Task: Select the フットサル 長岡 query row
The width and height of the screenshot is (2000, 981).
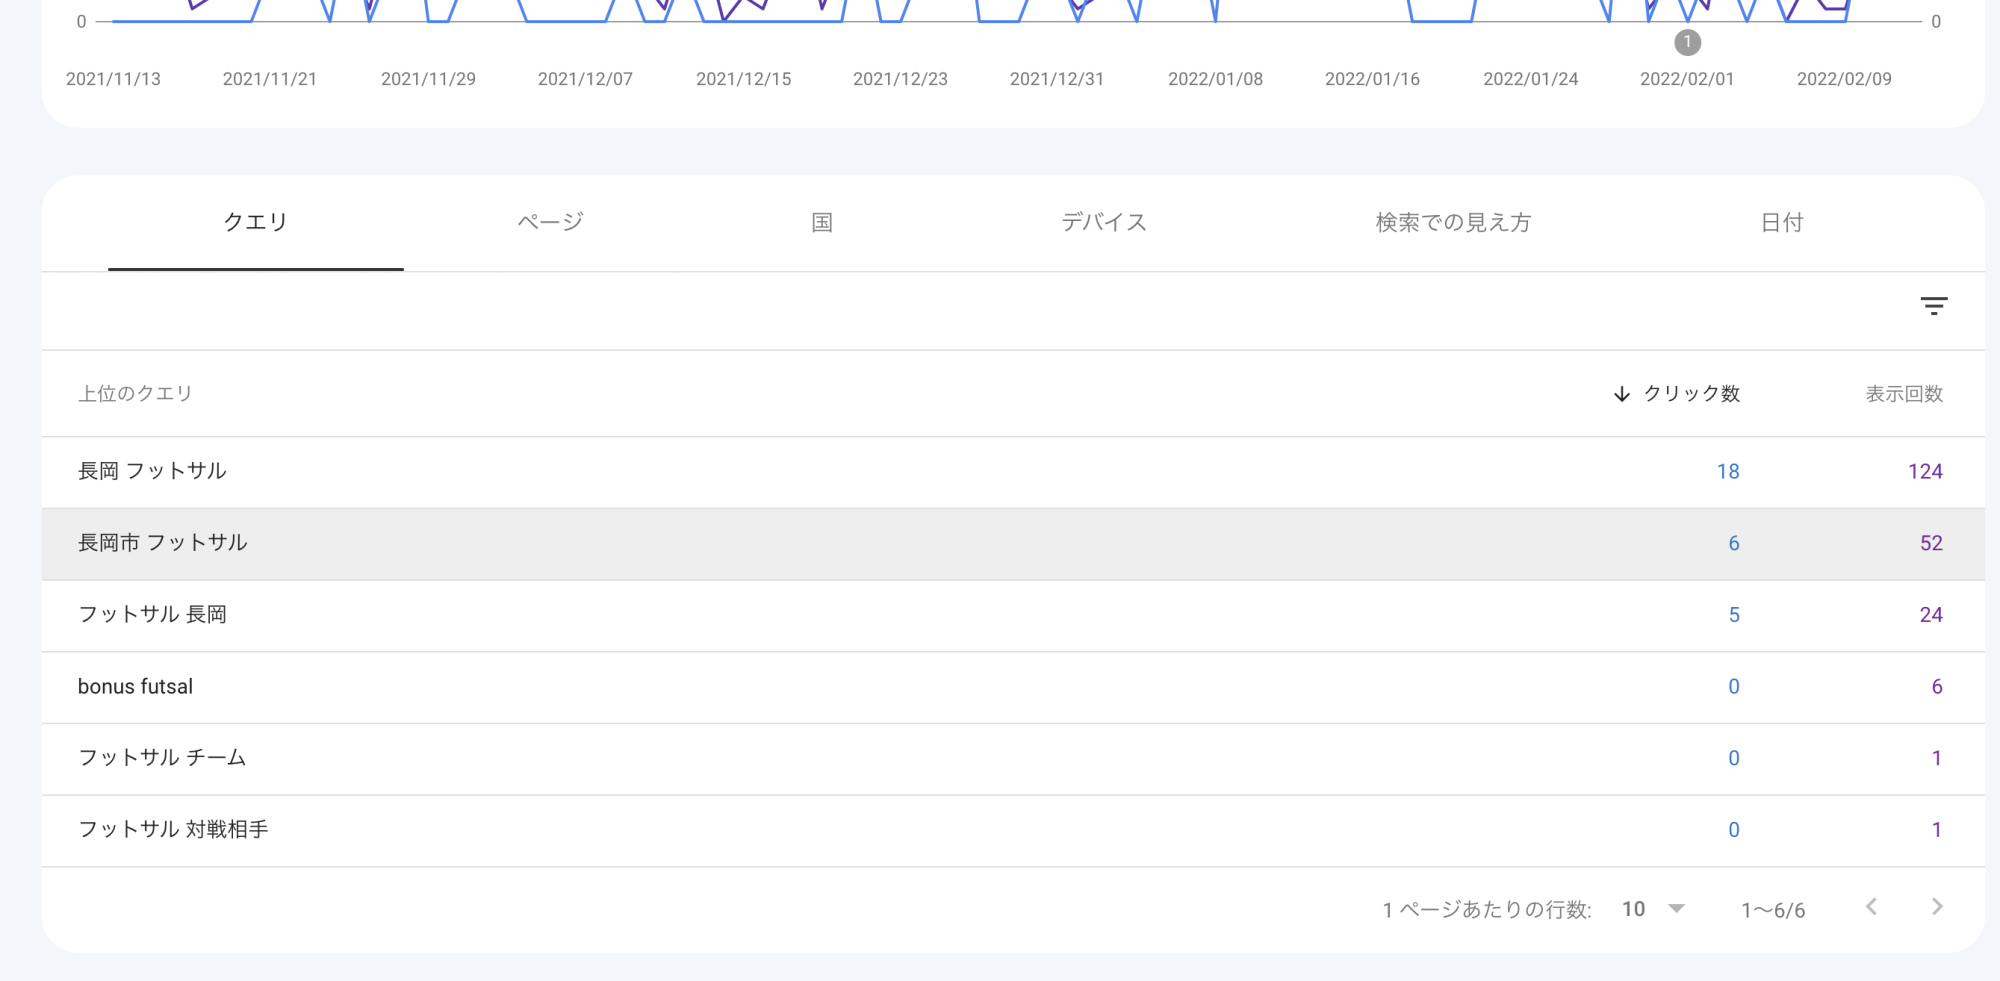Action: coord(1013,615)
